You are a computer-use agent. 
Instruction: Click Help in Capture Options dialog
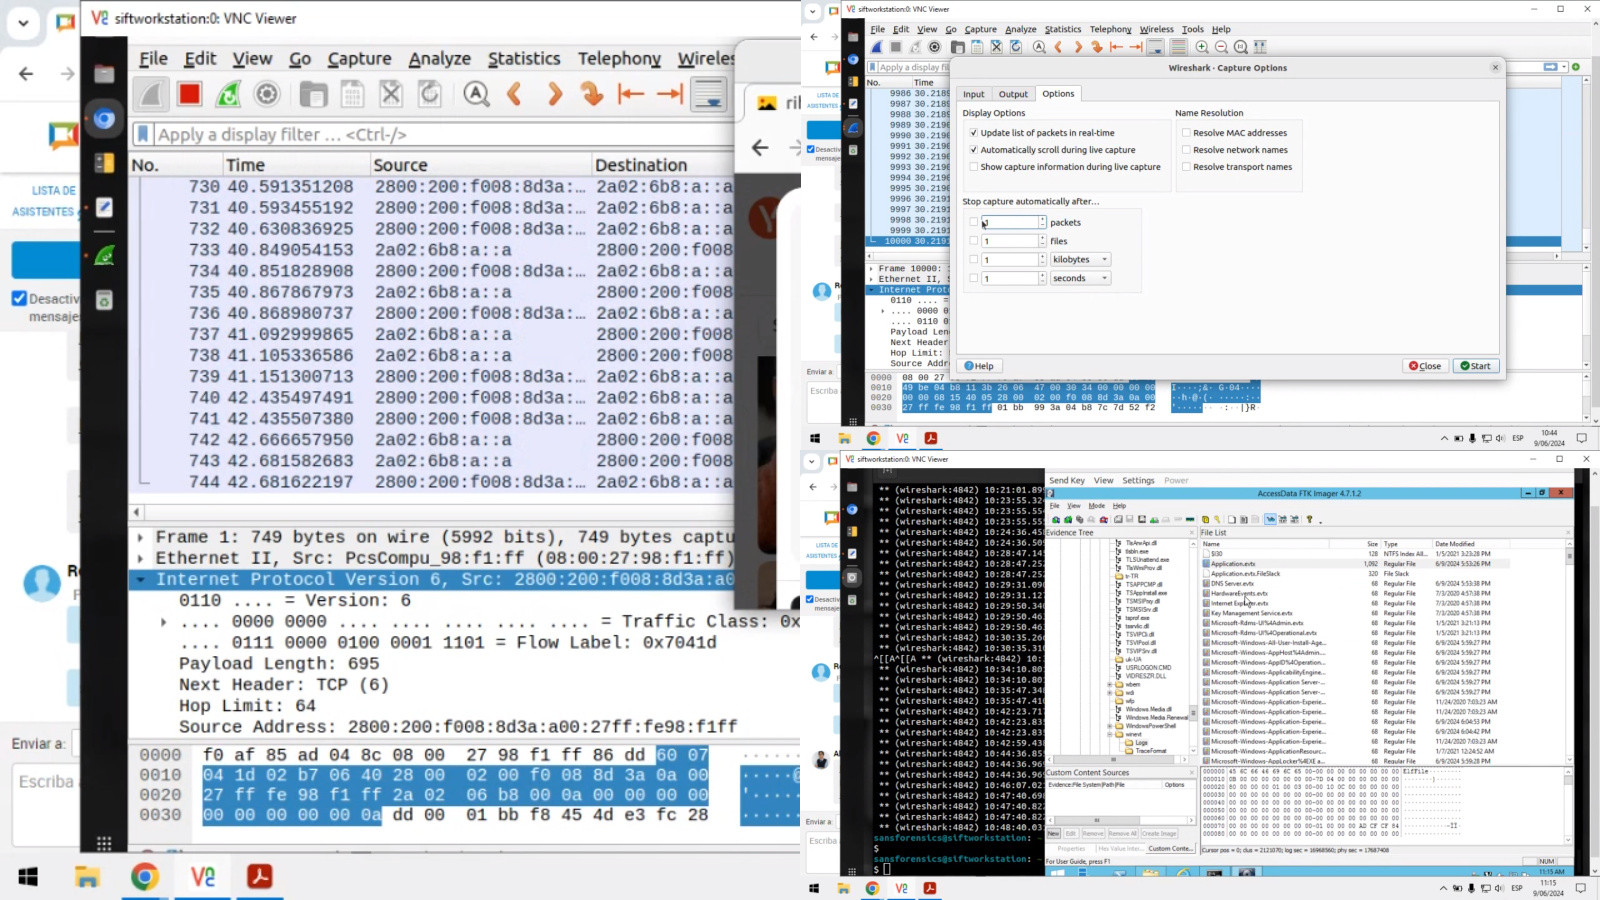pos(979,366)
